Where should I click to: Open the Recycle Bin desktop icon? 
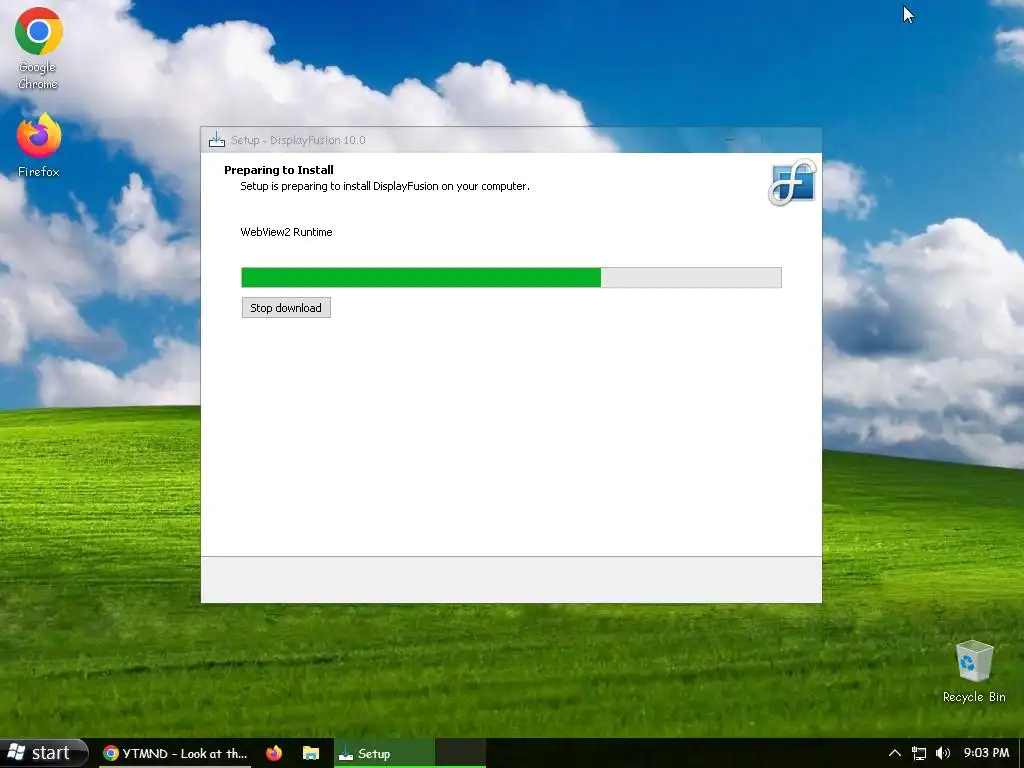coord(974,671)
